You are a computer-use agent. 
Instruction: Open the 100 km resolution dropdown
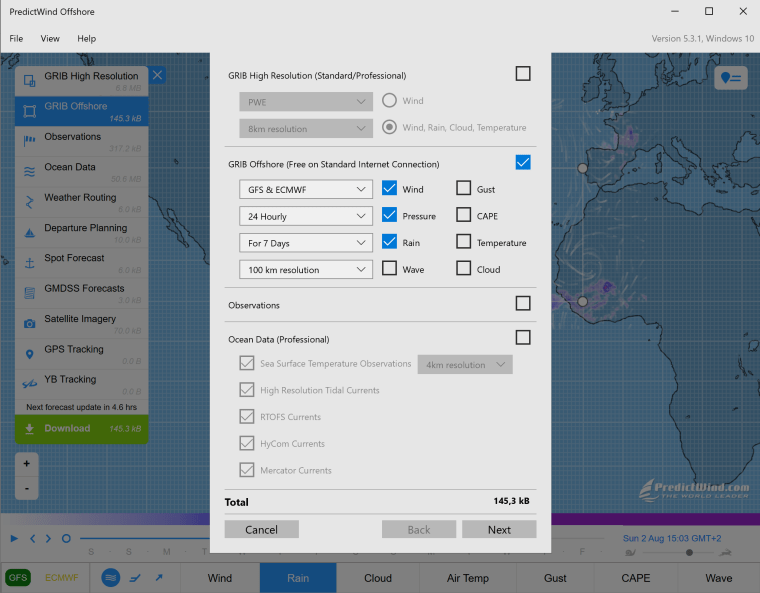click(x=306, y=270)
